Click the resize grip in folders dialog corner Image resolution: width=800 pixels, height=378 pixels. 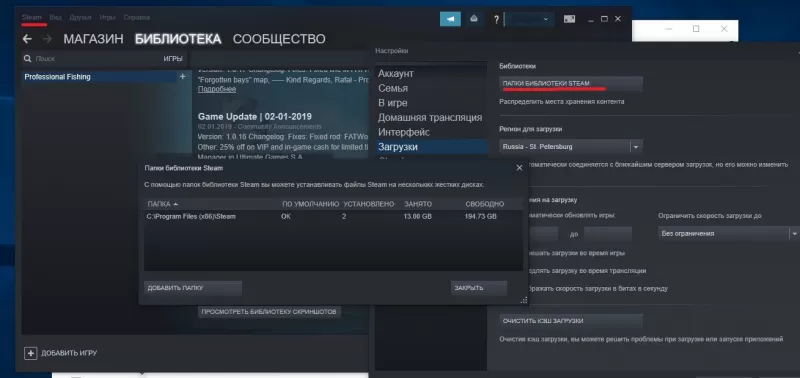tap(523, 300)
